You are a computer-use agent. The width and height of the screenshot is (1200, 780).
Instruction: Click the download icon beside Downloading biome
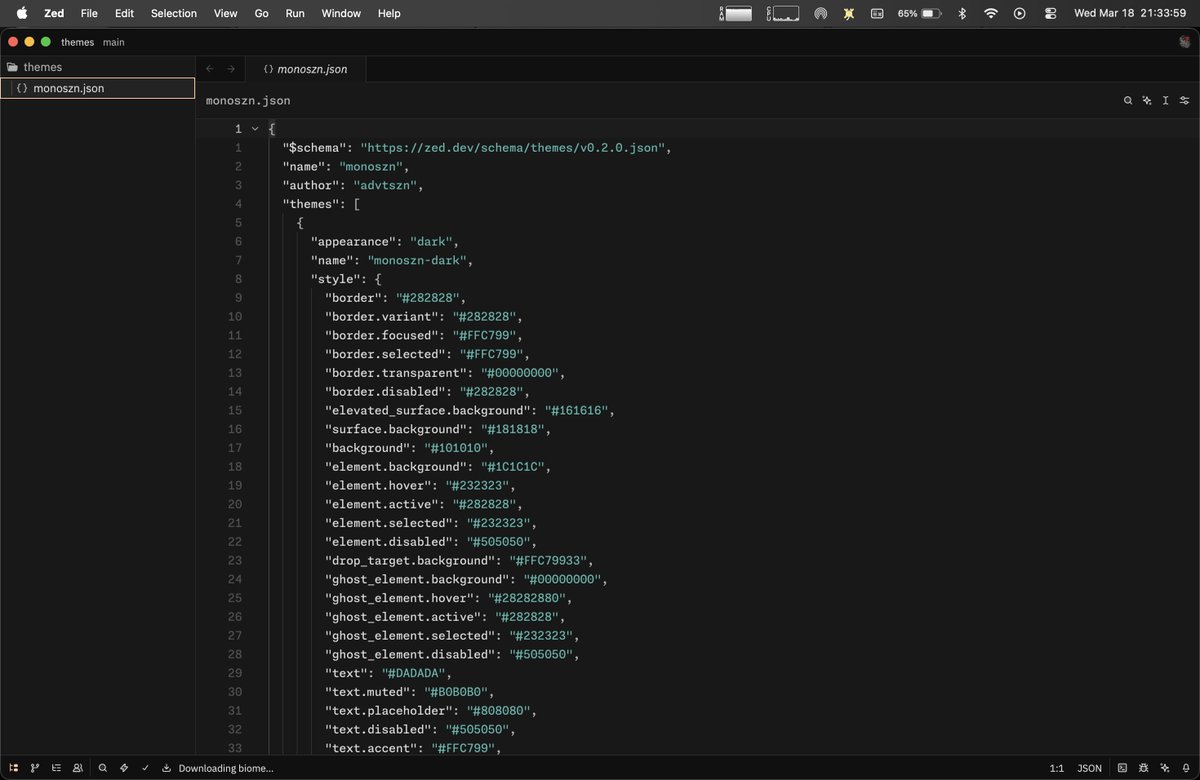[x=166, y=768]
